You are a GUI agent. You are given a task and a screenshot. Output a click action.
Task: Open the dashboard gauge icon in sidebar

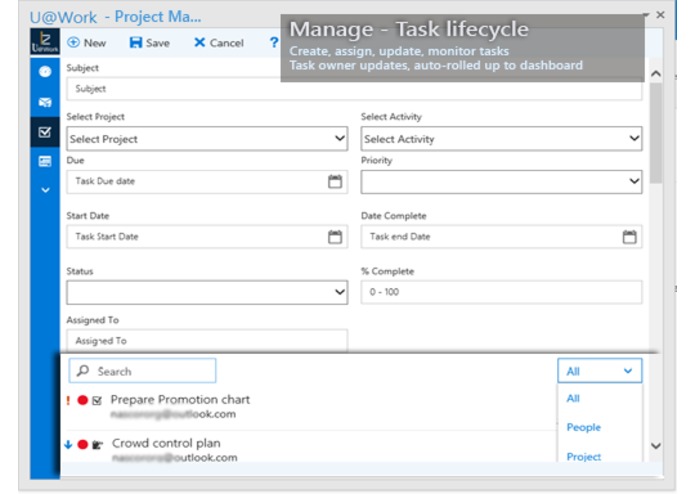(45, 71)
